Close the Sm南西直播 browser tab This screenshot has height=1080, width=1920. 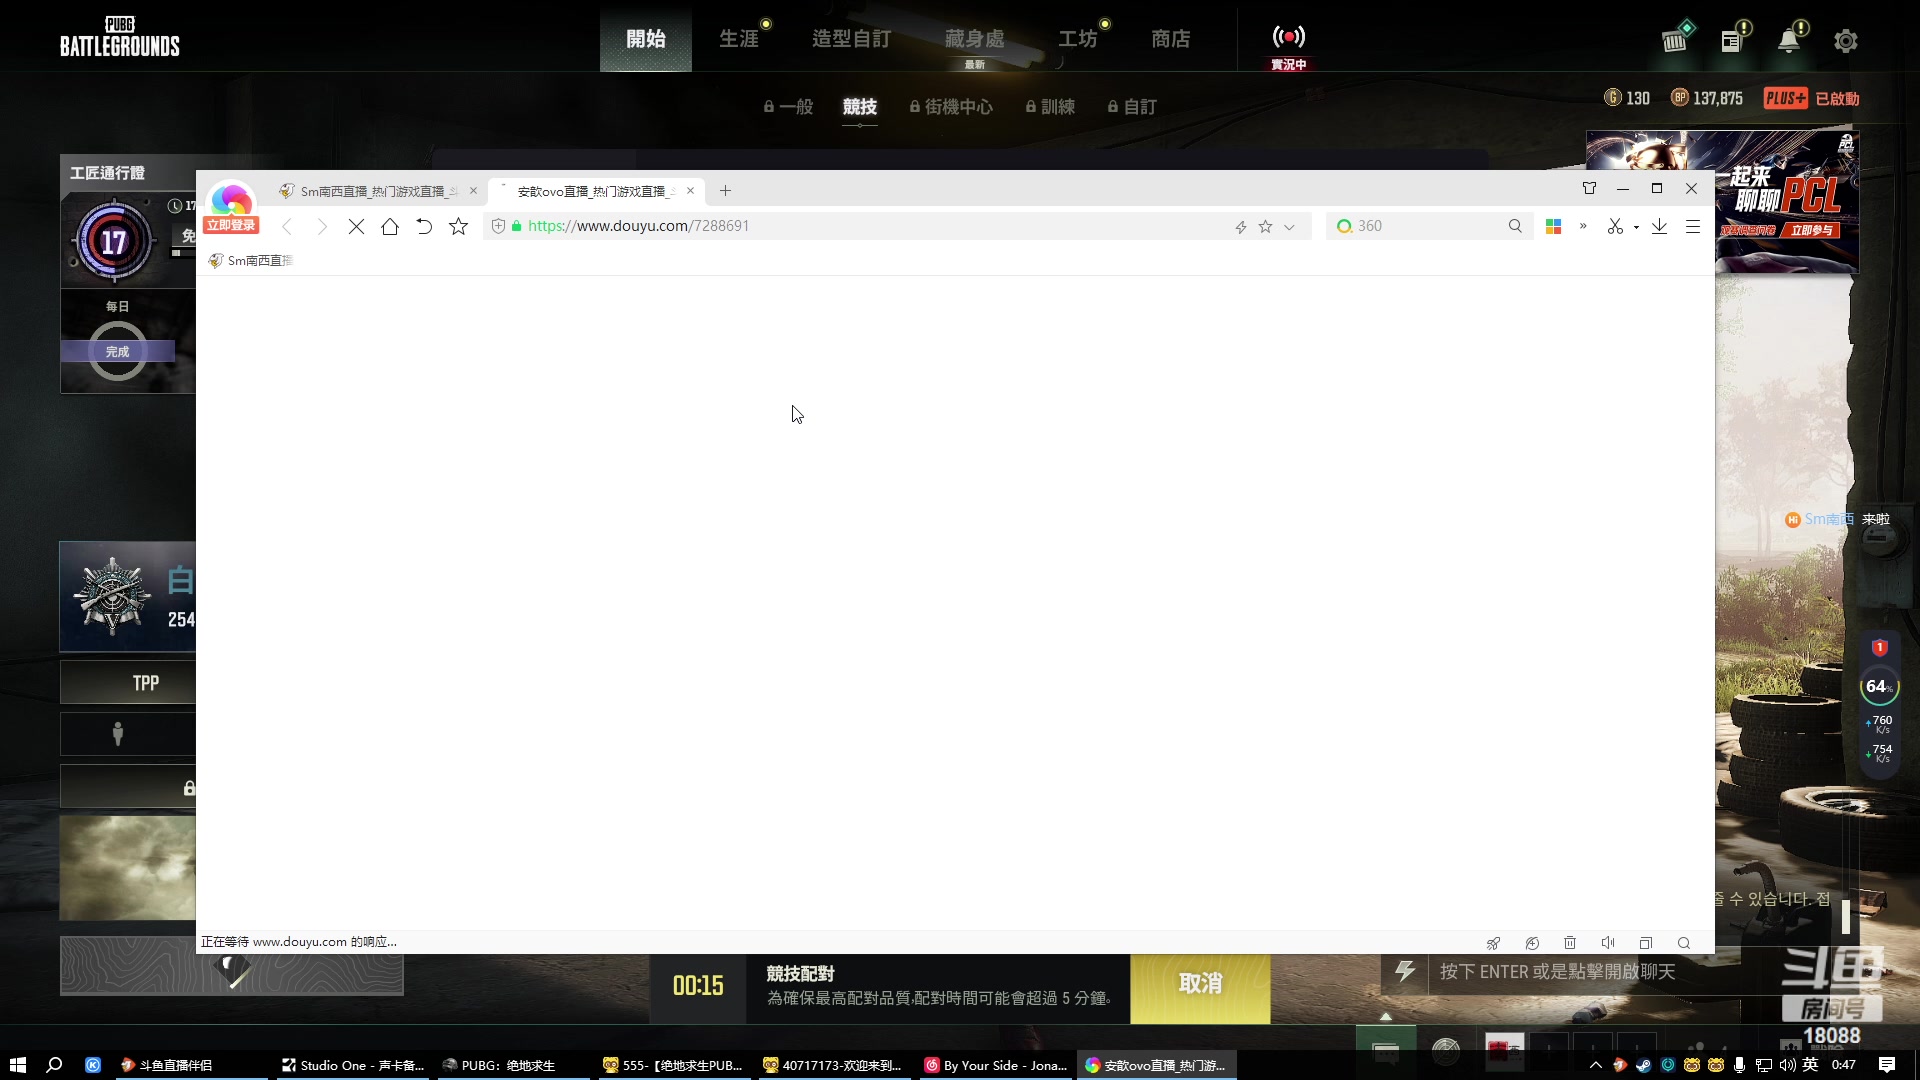(473, 191)
